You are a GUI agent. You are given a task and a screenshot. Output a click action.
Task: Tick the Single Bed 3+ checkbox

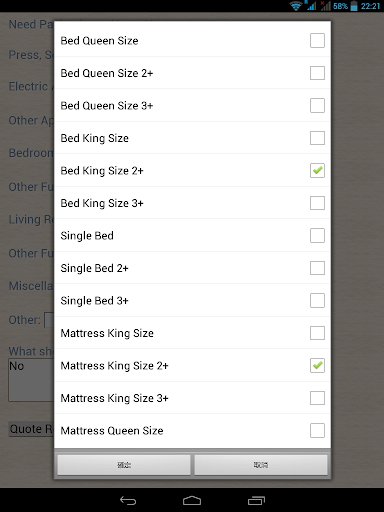coord(317,300)
